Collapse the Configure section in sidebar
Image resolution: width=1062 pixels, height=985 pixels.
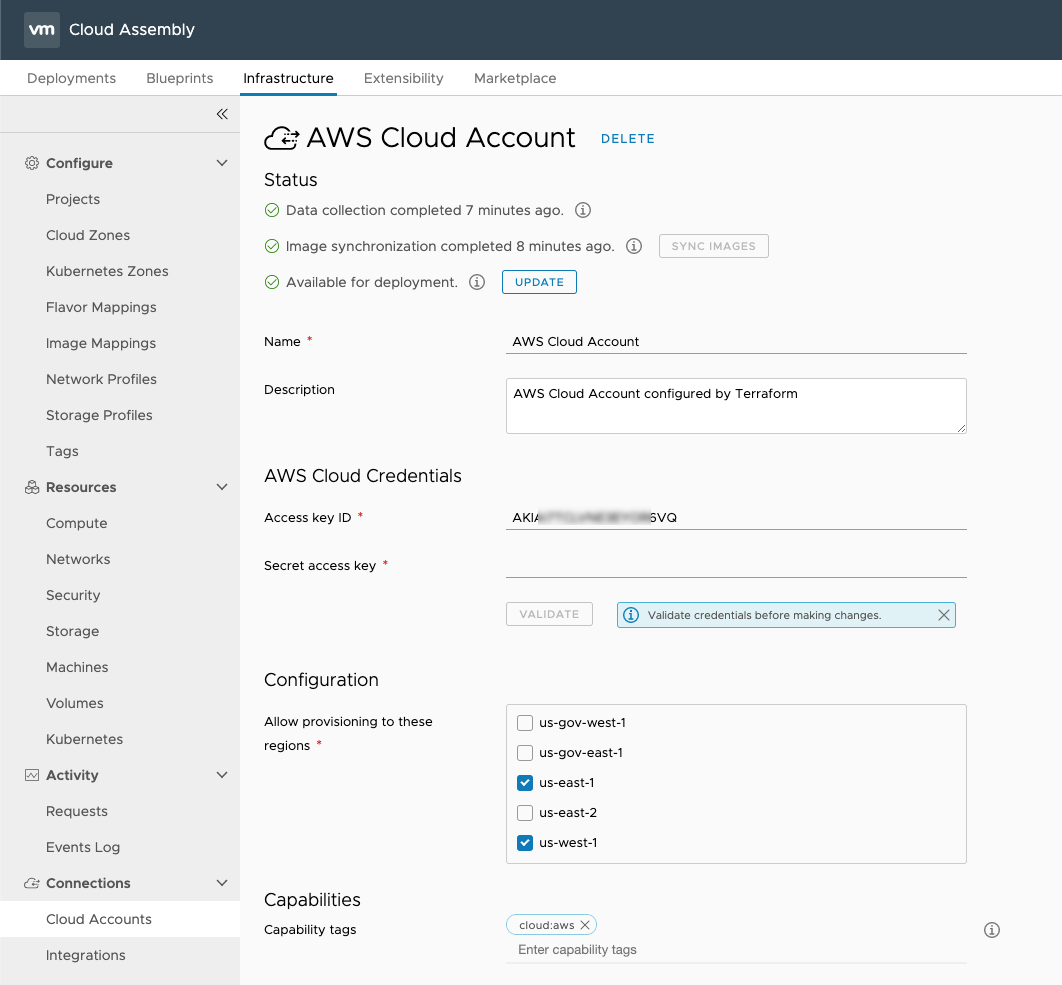click(222, 162)
